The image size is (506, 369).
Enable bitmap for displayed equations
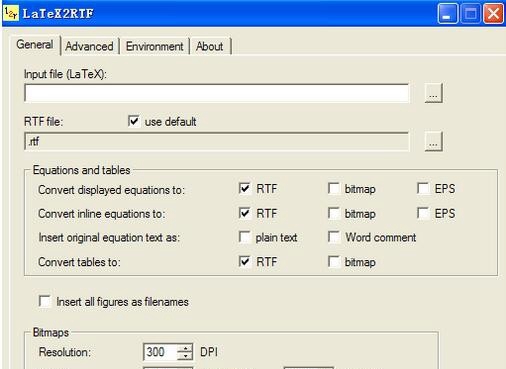334,188
